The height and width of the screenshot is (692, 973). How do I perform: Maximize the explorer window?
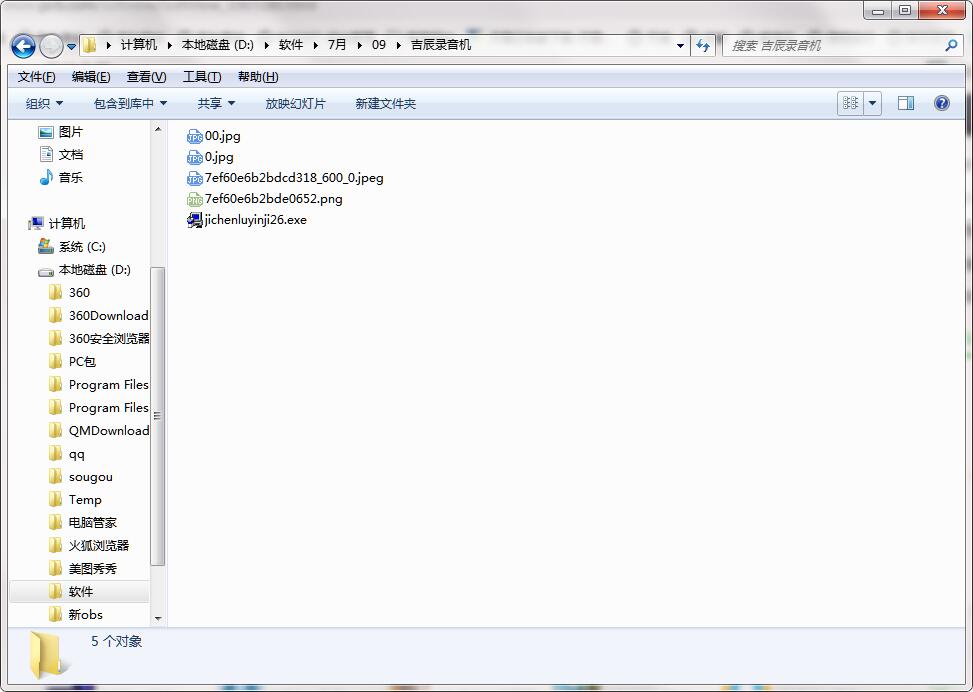905,10
